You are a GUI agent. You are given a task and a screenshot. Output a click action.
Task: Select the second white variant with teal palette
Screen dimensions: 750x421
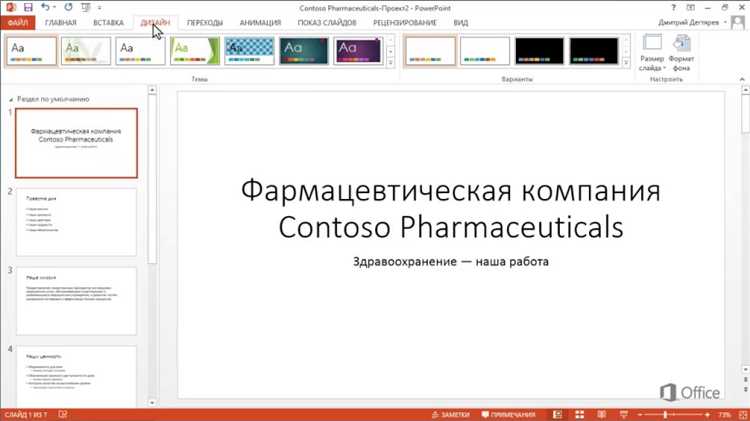[x=485, y=51]
